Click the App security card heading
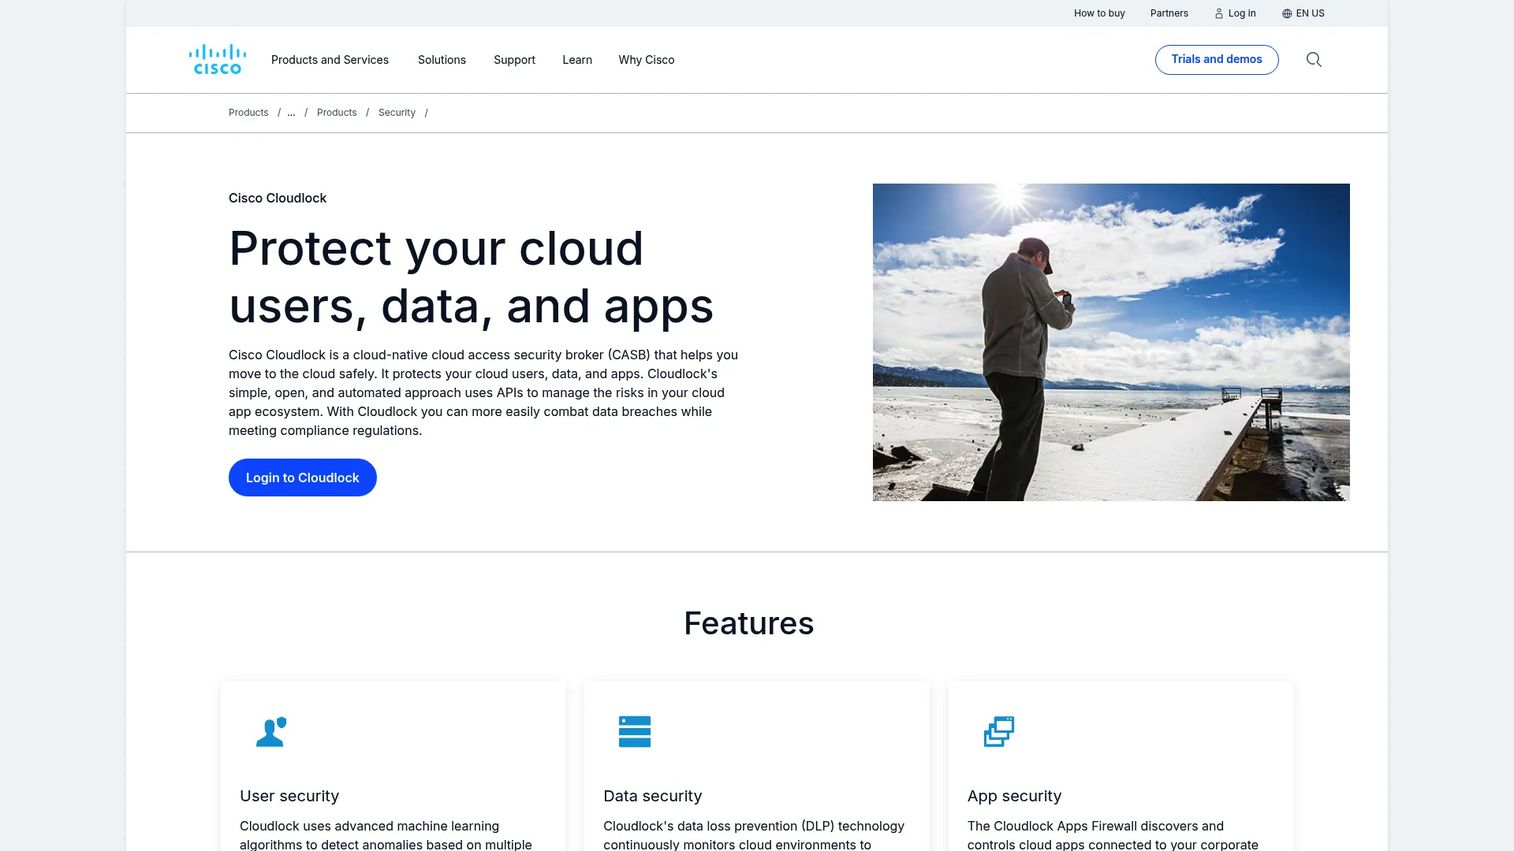 pyautogui.click(x=1014, y=796)
